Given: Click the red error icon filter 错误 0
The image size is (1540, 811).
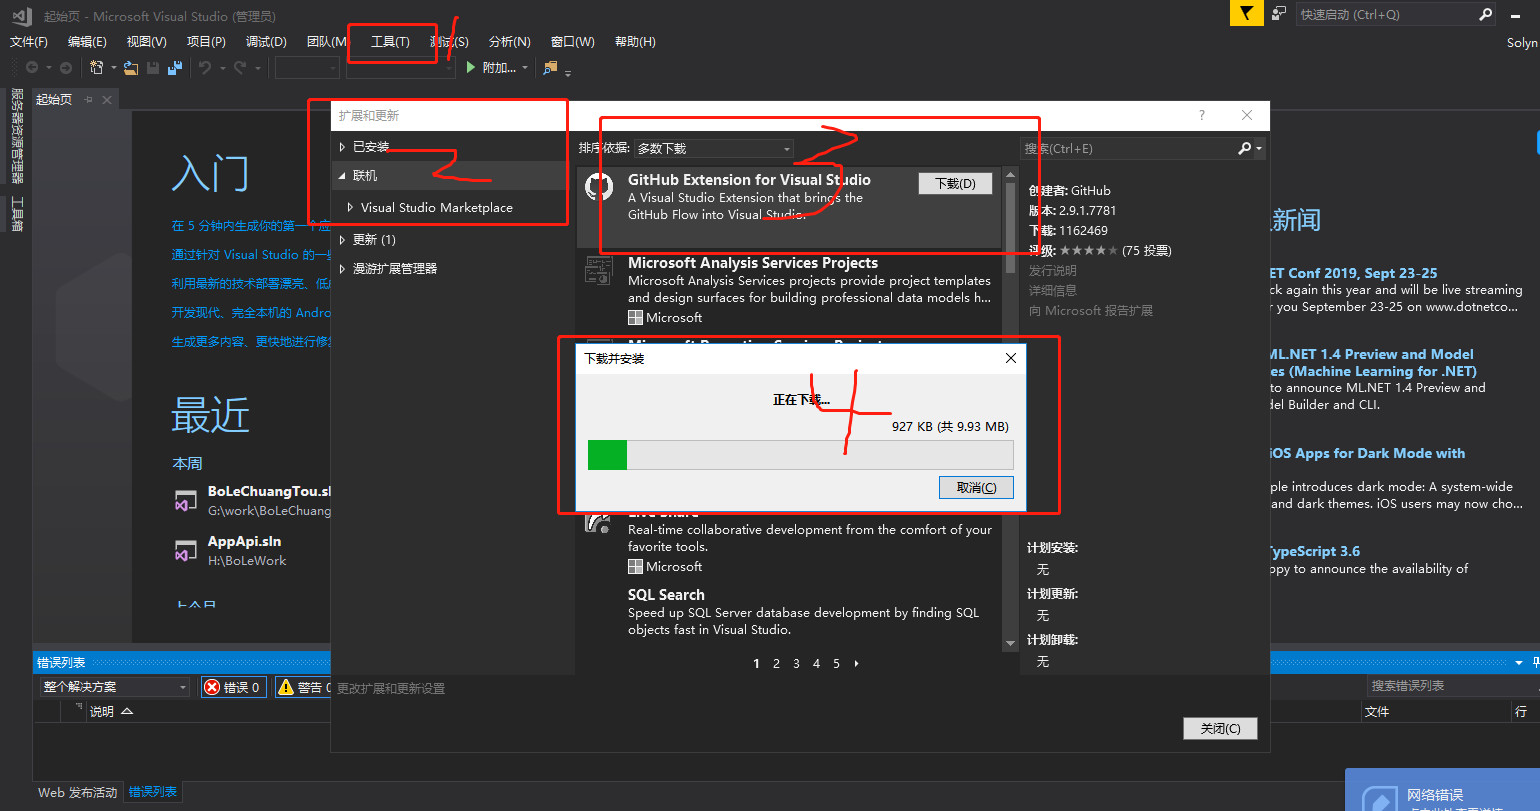Looking at the screenshot, I should point(212,687).
